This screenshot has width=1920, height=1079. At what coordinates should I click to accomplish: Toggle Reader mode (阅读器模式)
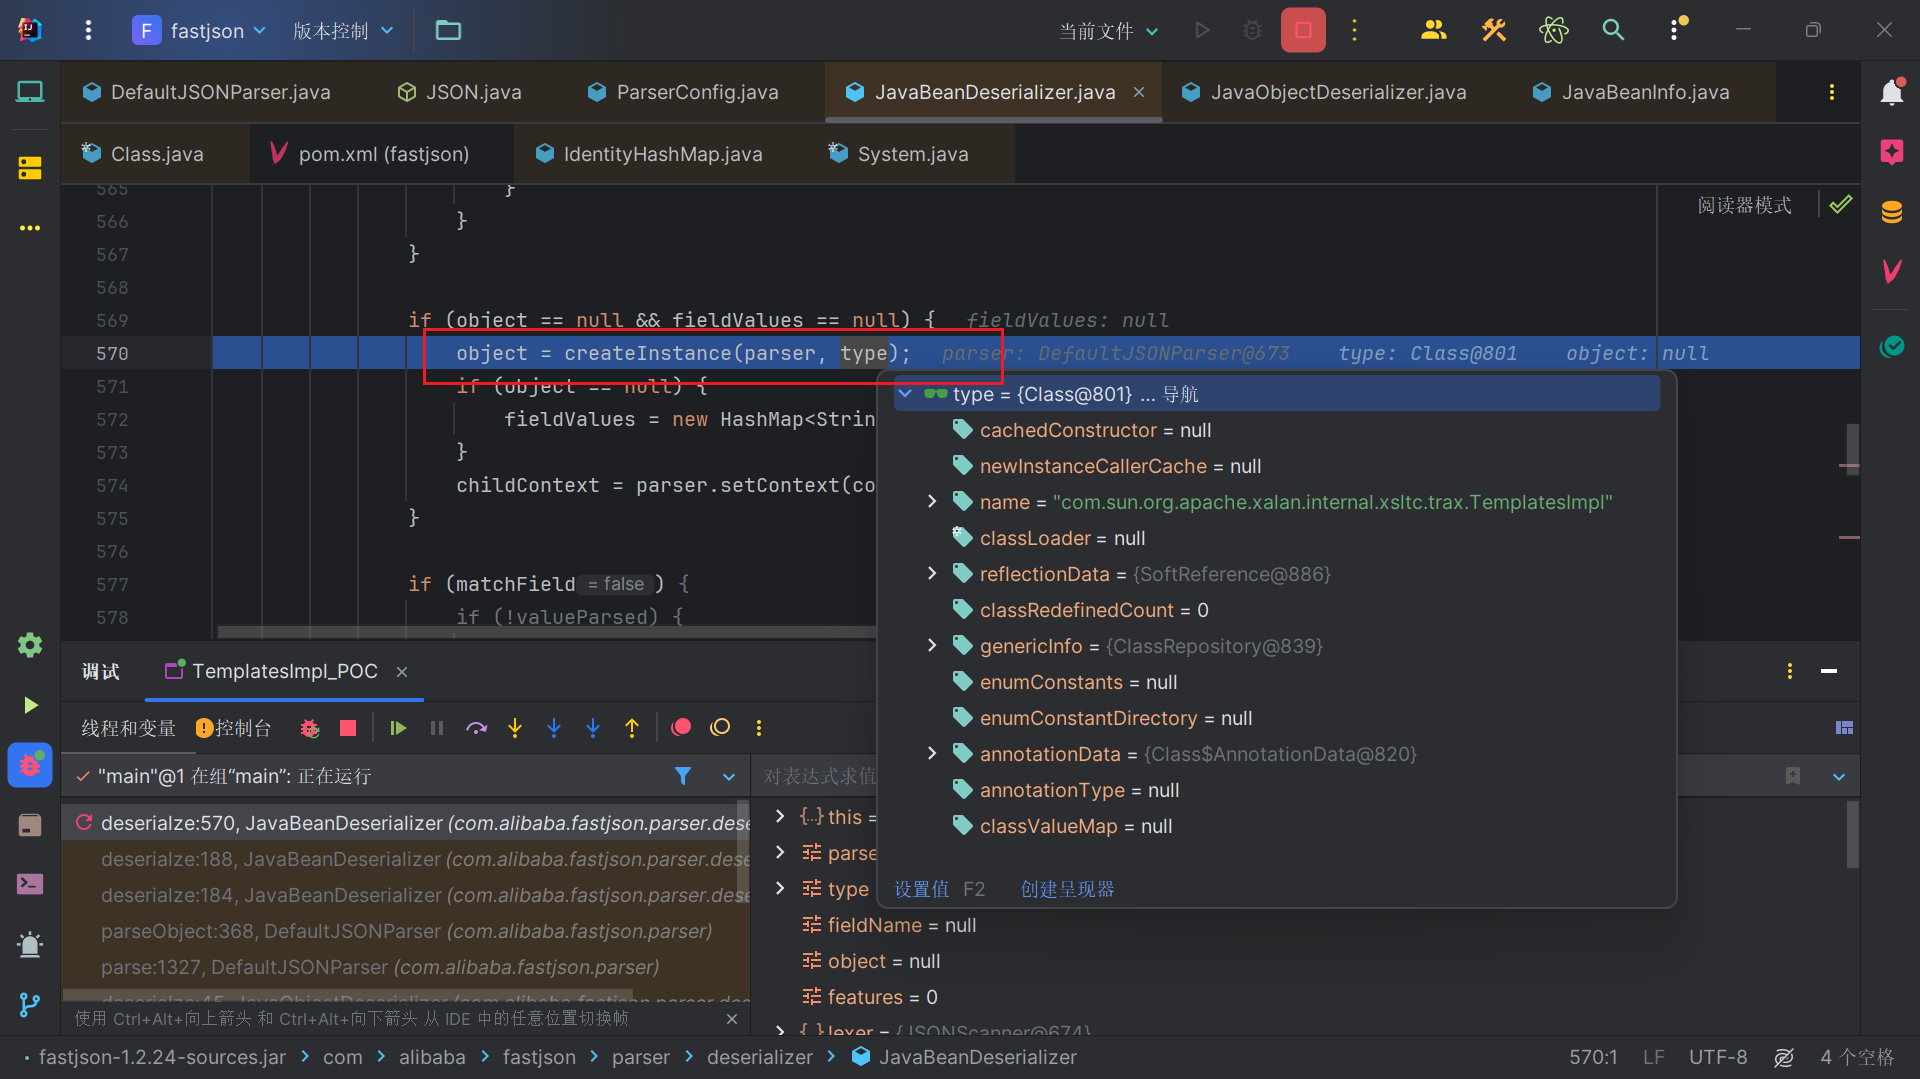click(x=1744, y=205)
